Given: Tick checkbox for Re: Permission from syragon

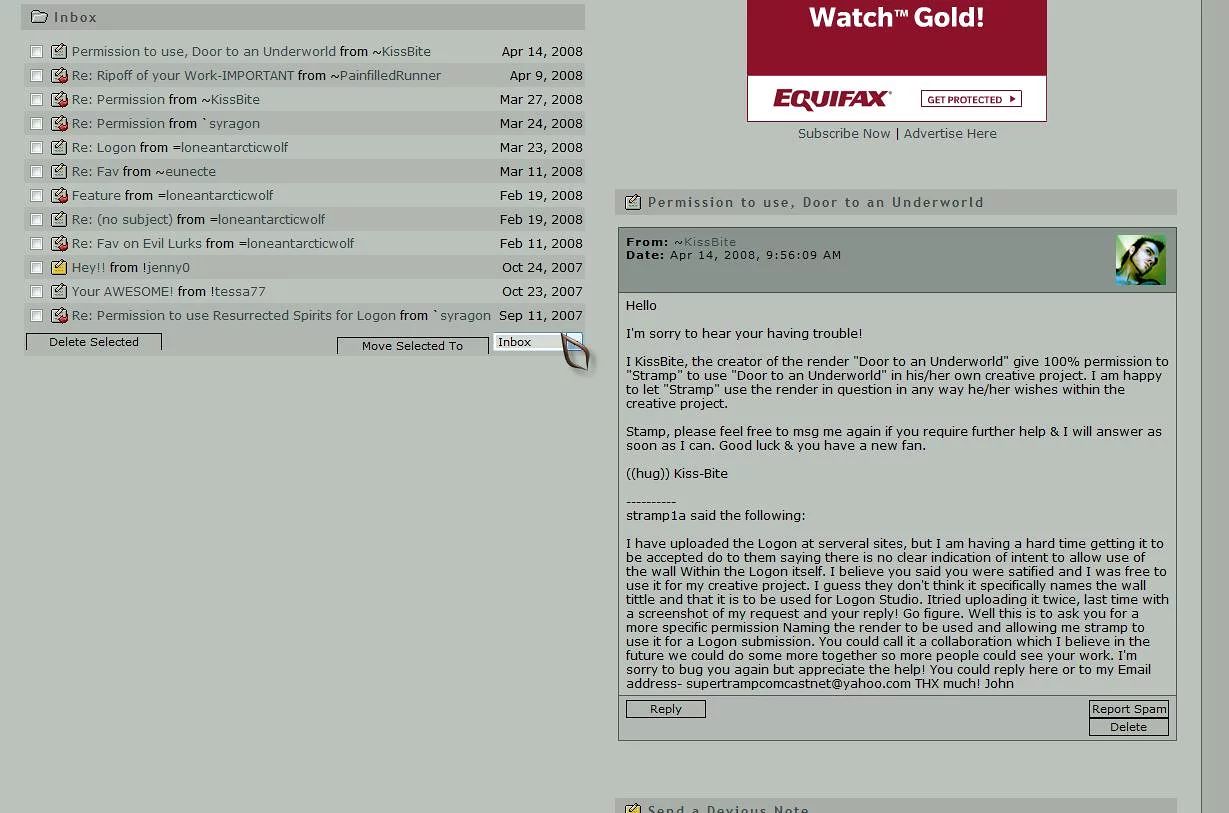Looking at the screenshot, I should tap(37, 124).
